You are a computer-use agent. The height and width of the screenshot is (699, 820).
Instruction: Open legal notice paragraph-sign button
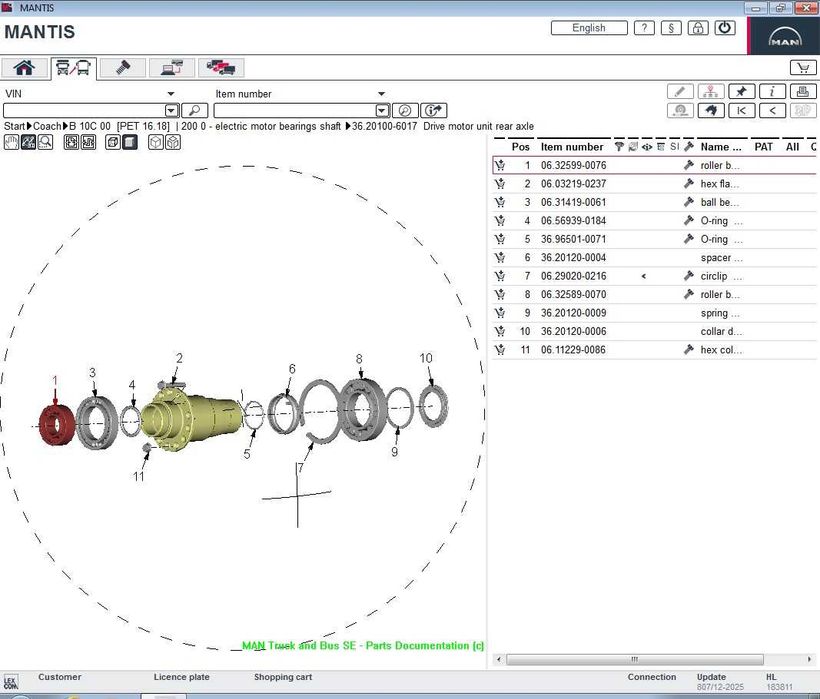tap(671, 28)
